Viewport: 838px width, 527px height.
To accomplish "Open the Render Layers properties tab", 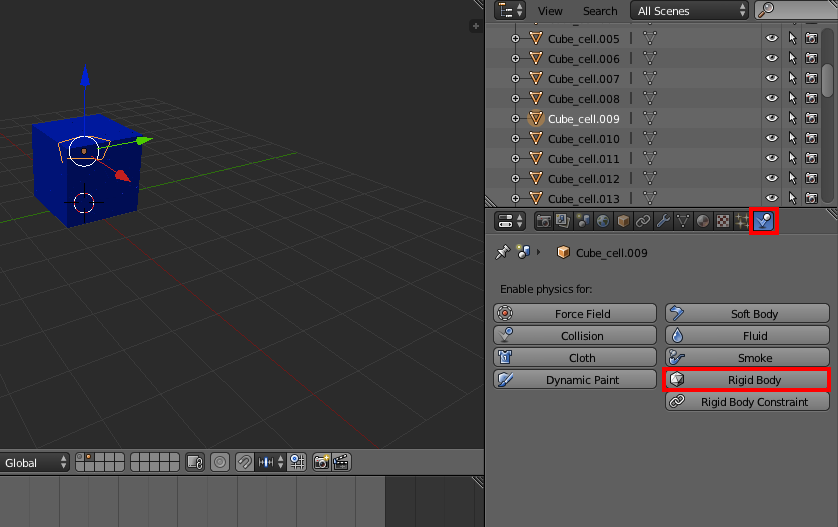I will 563,221.
